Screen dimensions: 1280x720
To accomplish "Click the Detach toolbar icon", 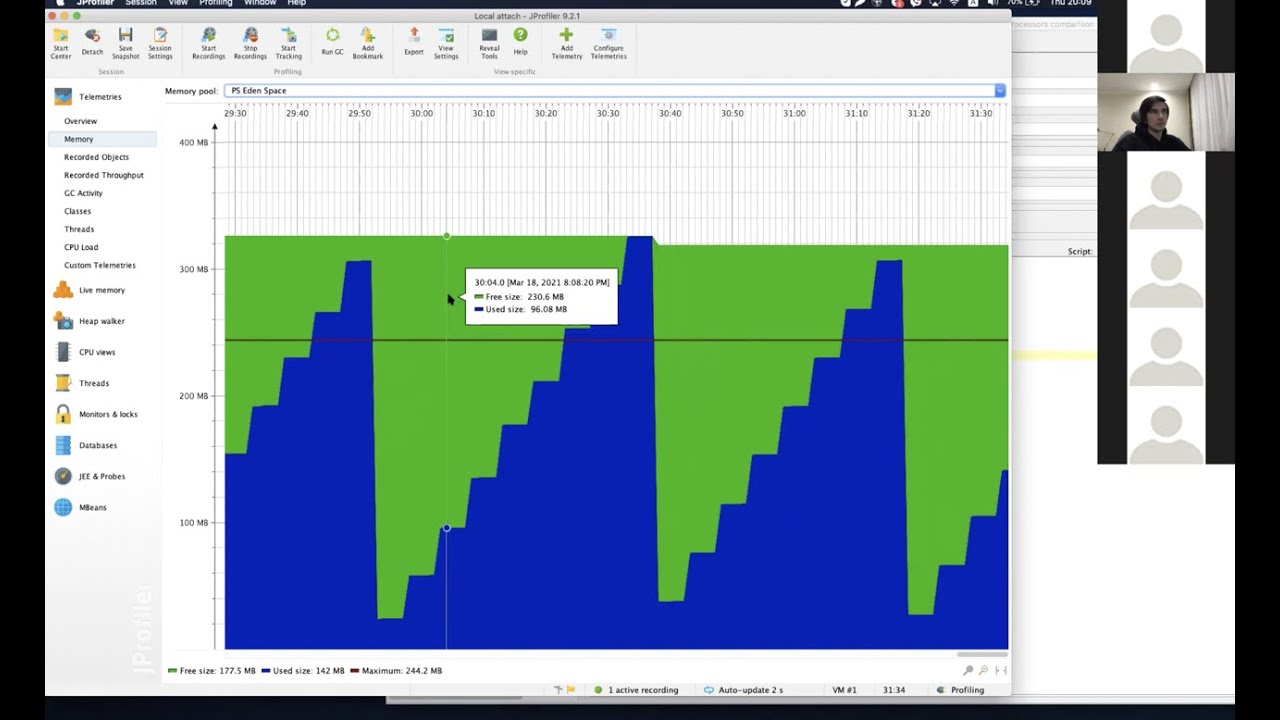I will (x=92, y=43).
